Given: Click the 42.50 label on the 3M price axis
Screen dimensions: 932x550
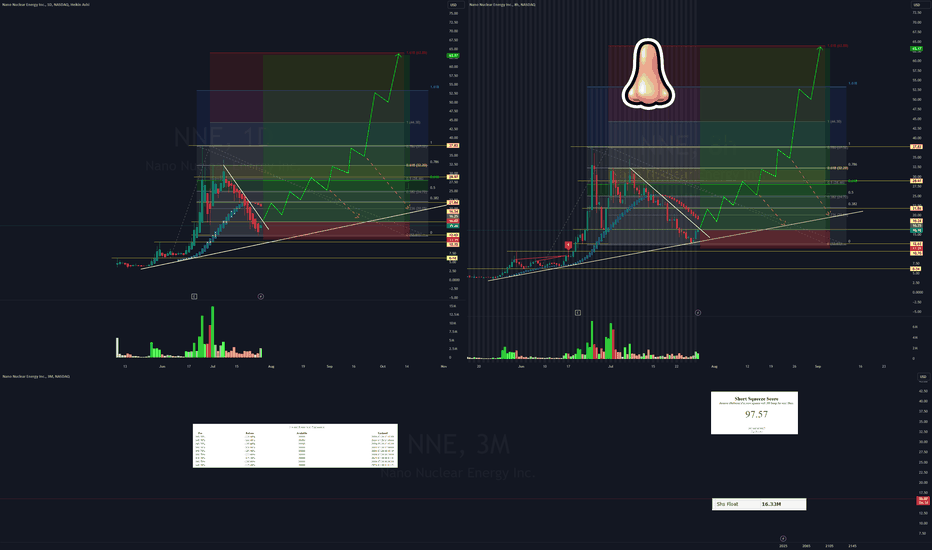Looking at the screenshot, I should pos(922,391).
